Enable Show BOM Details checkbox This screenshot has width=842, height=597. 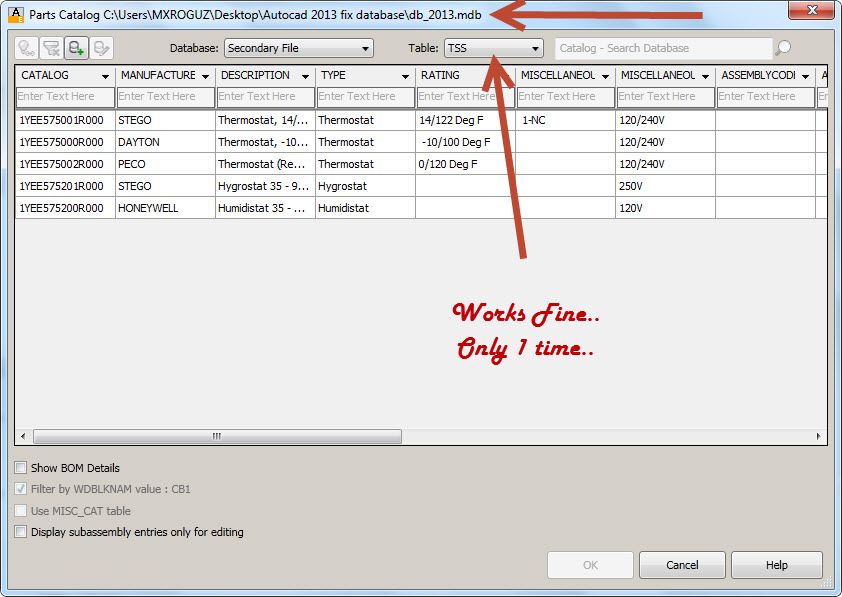pos(20,468)
